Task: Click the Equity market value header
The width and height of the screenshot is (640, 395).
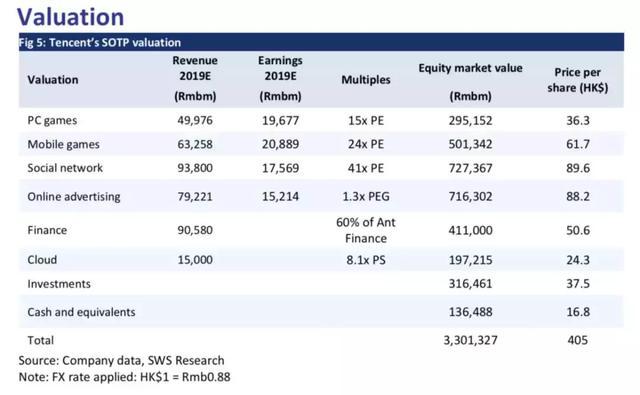Action: pyautogui.click(x=470, y=82)
